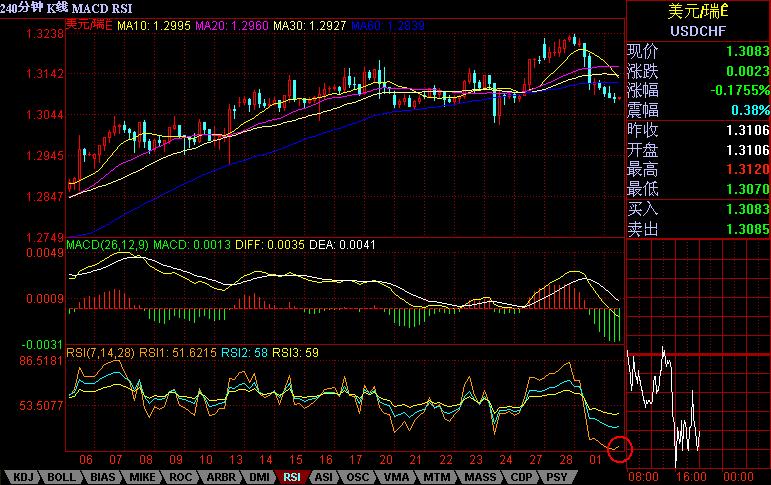Click the 16:00 label on intraday chart
The image size is (771, 485).
[691, 477]
